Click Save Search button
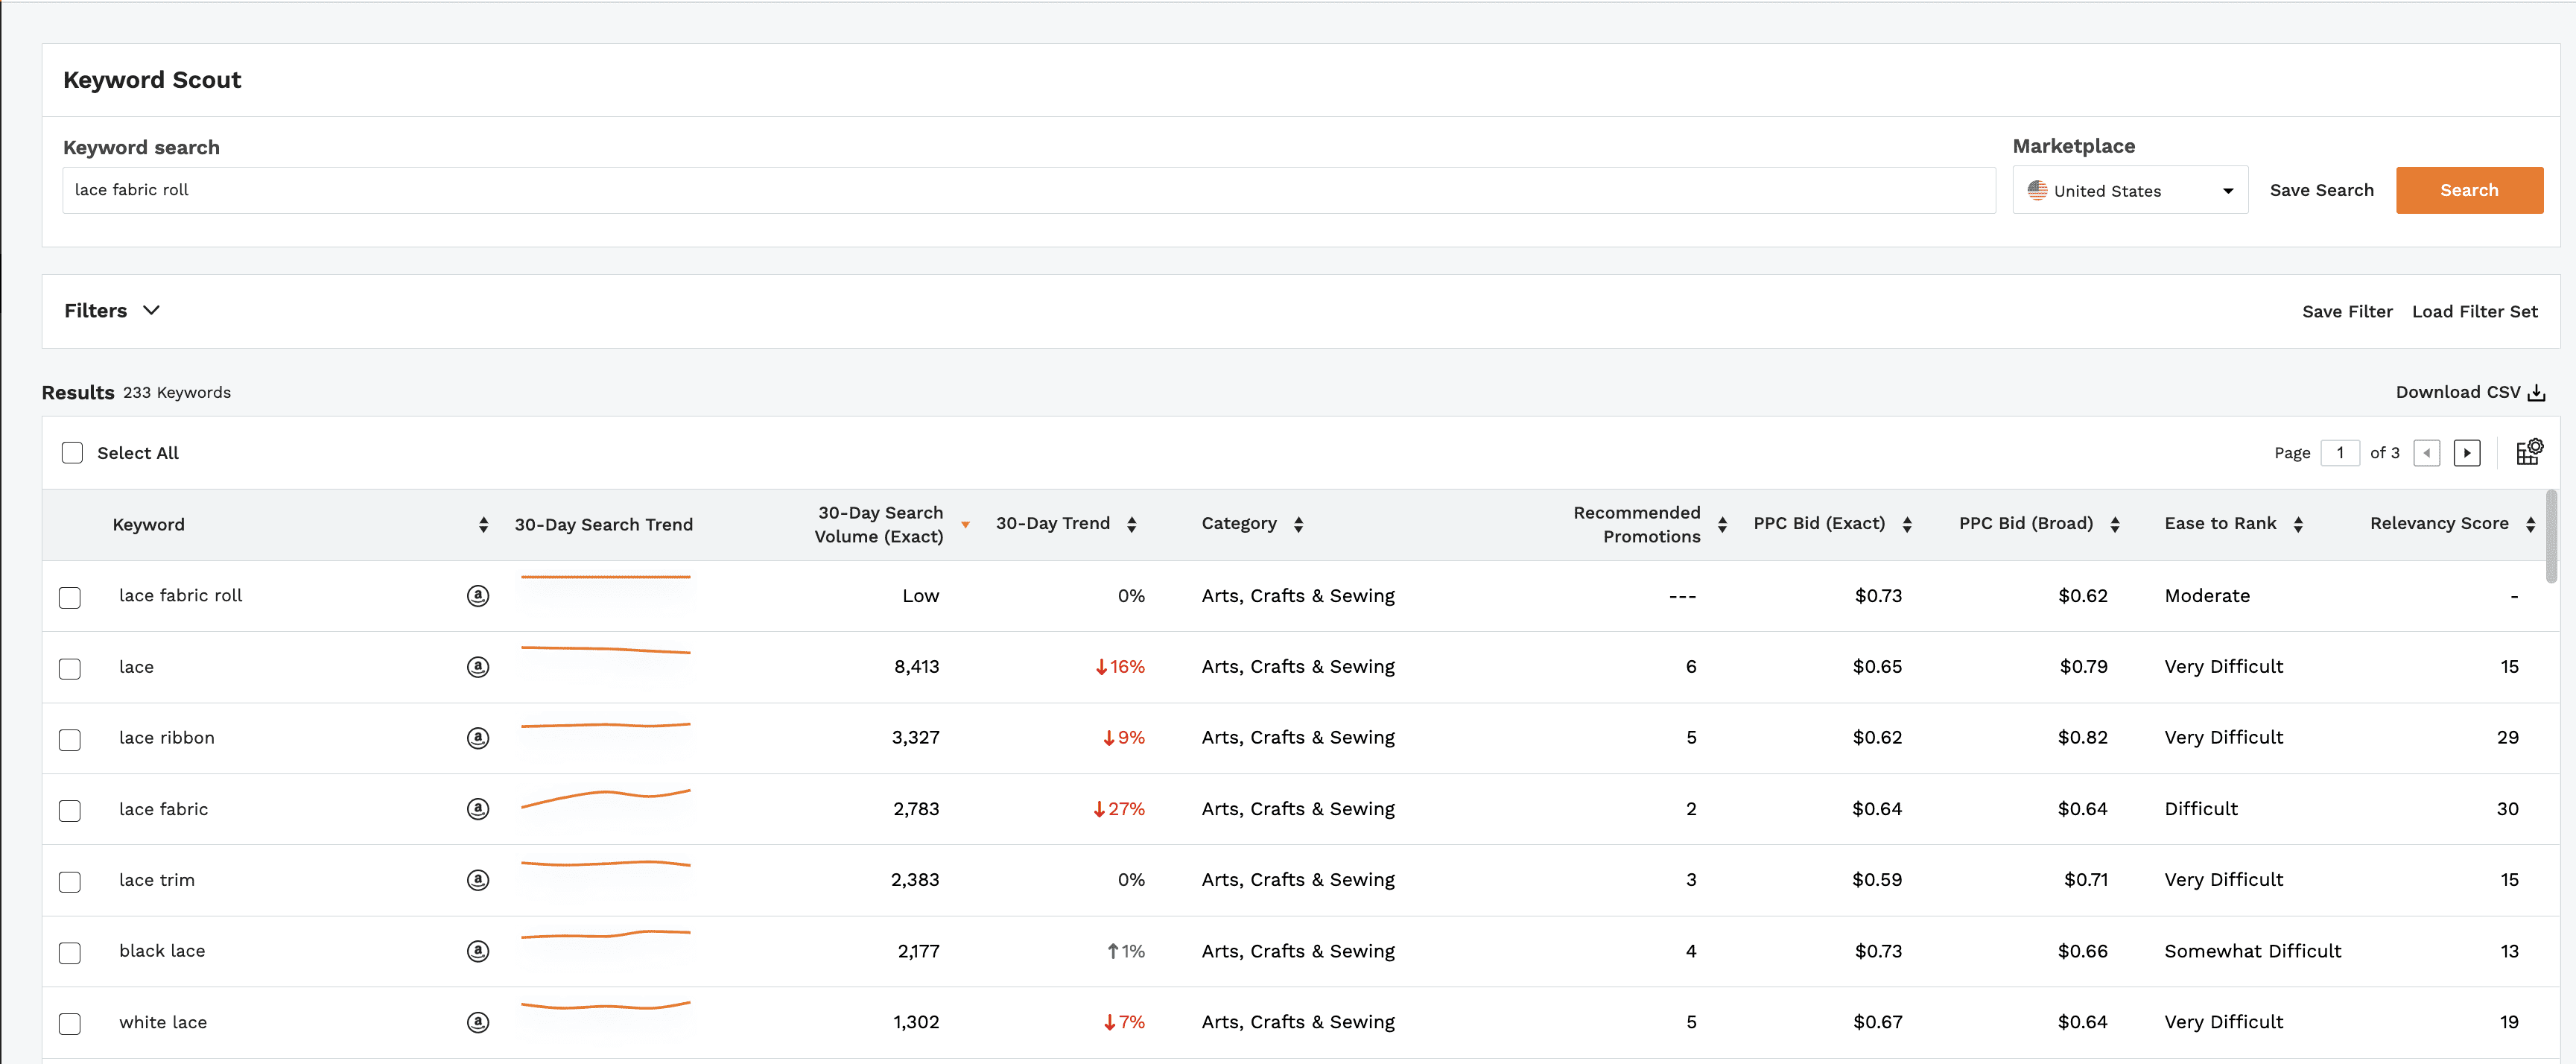 click(2321, 190)
